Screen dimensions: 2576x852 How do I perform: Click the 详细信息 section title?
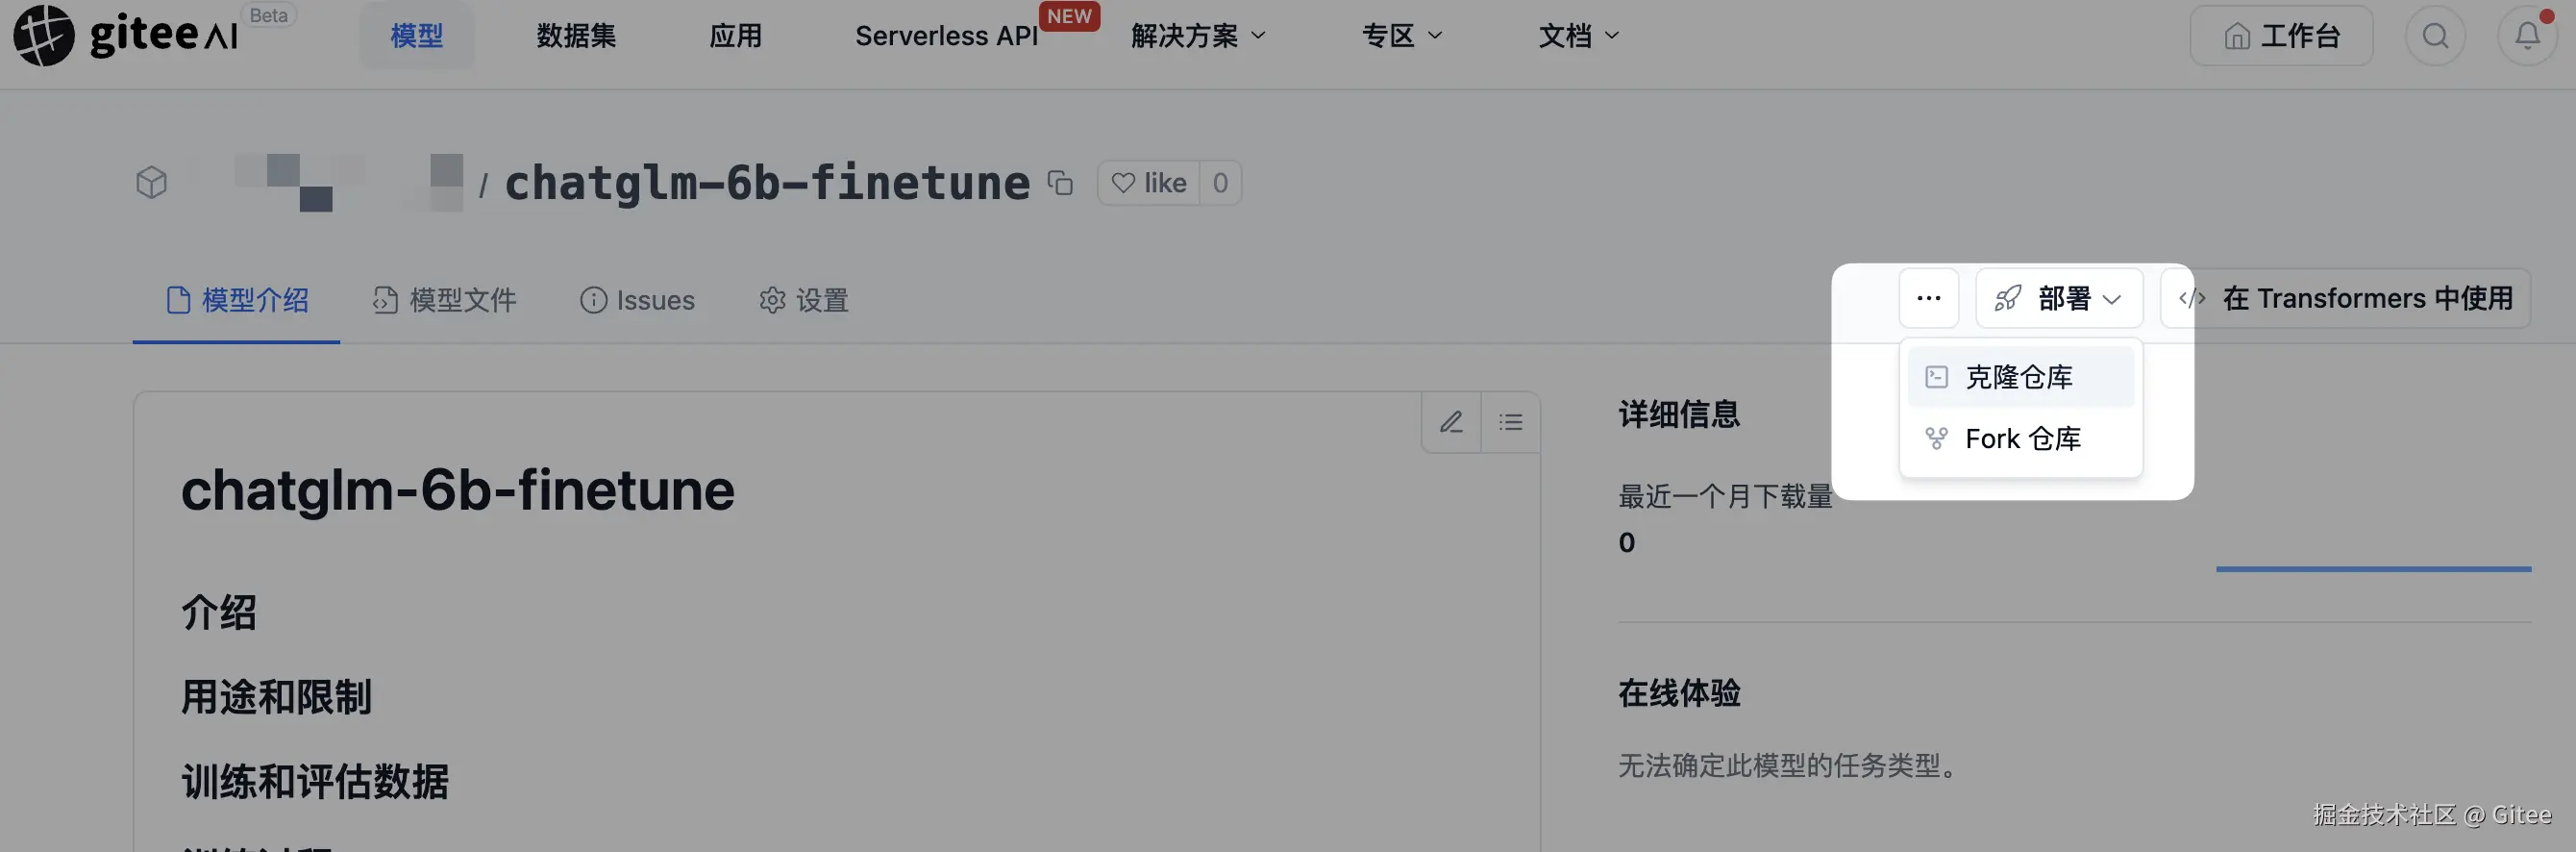click(1679, 414)
